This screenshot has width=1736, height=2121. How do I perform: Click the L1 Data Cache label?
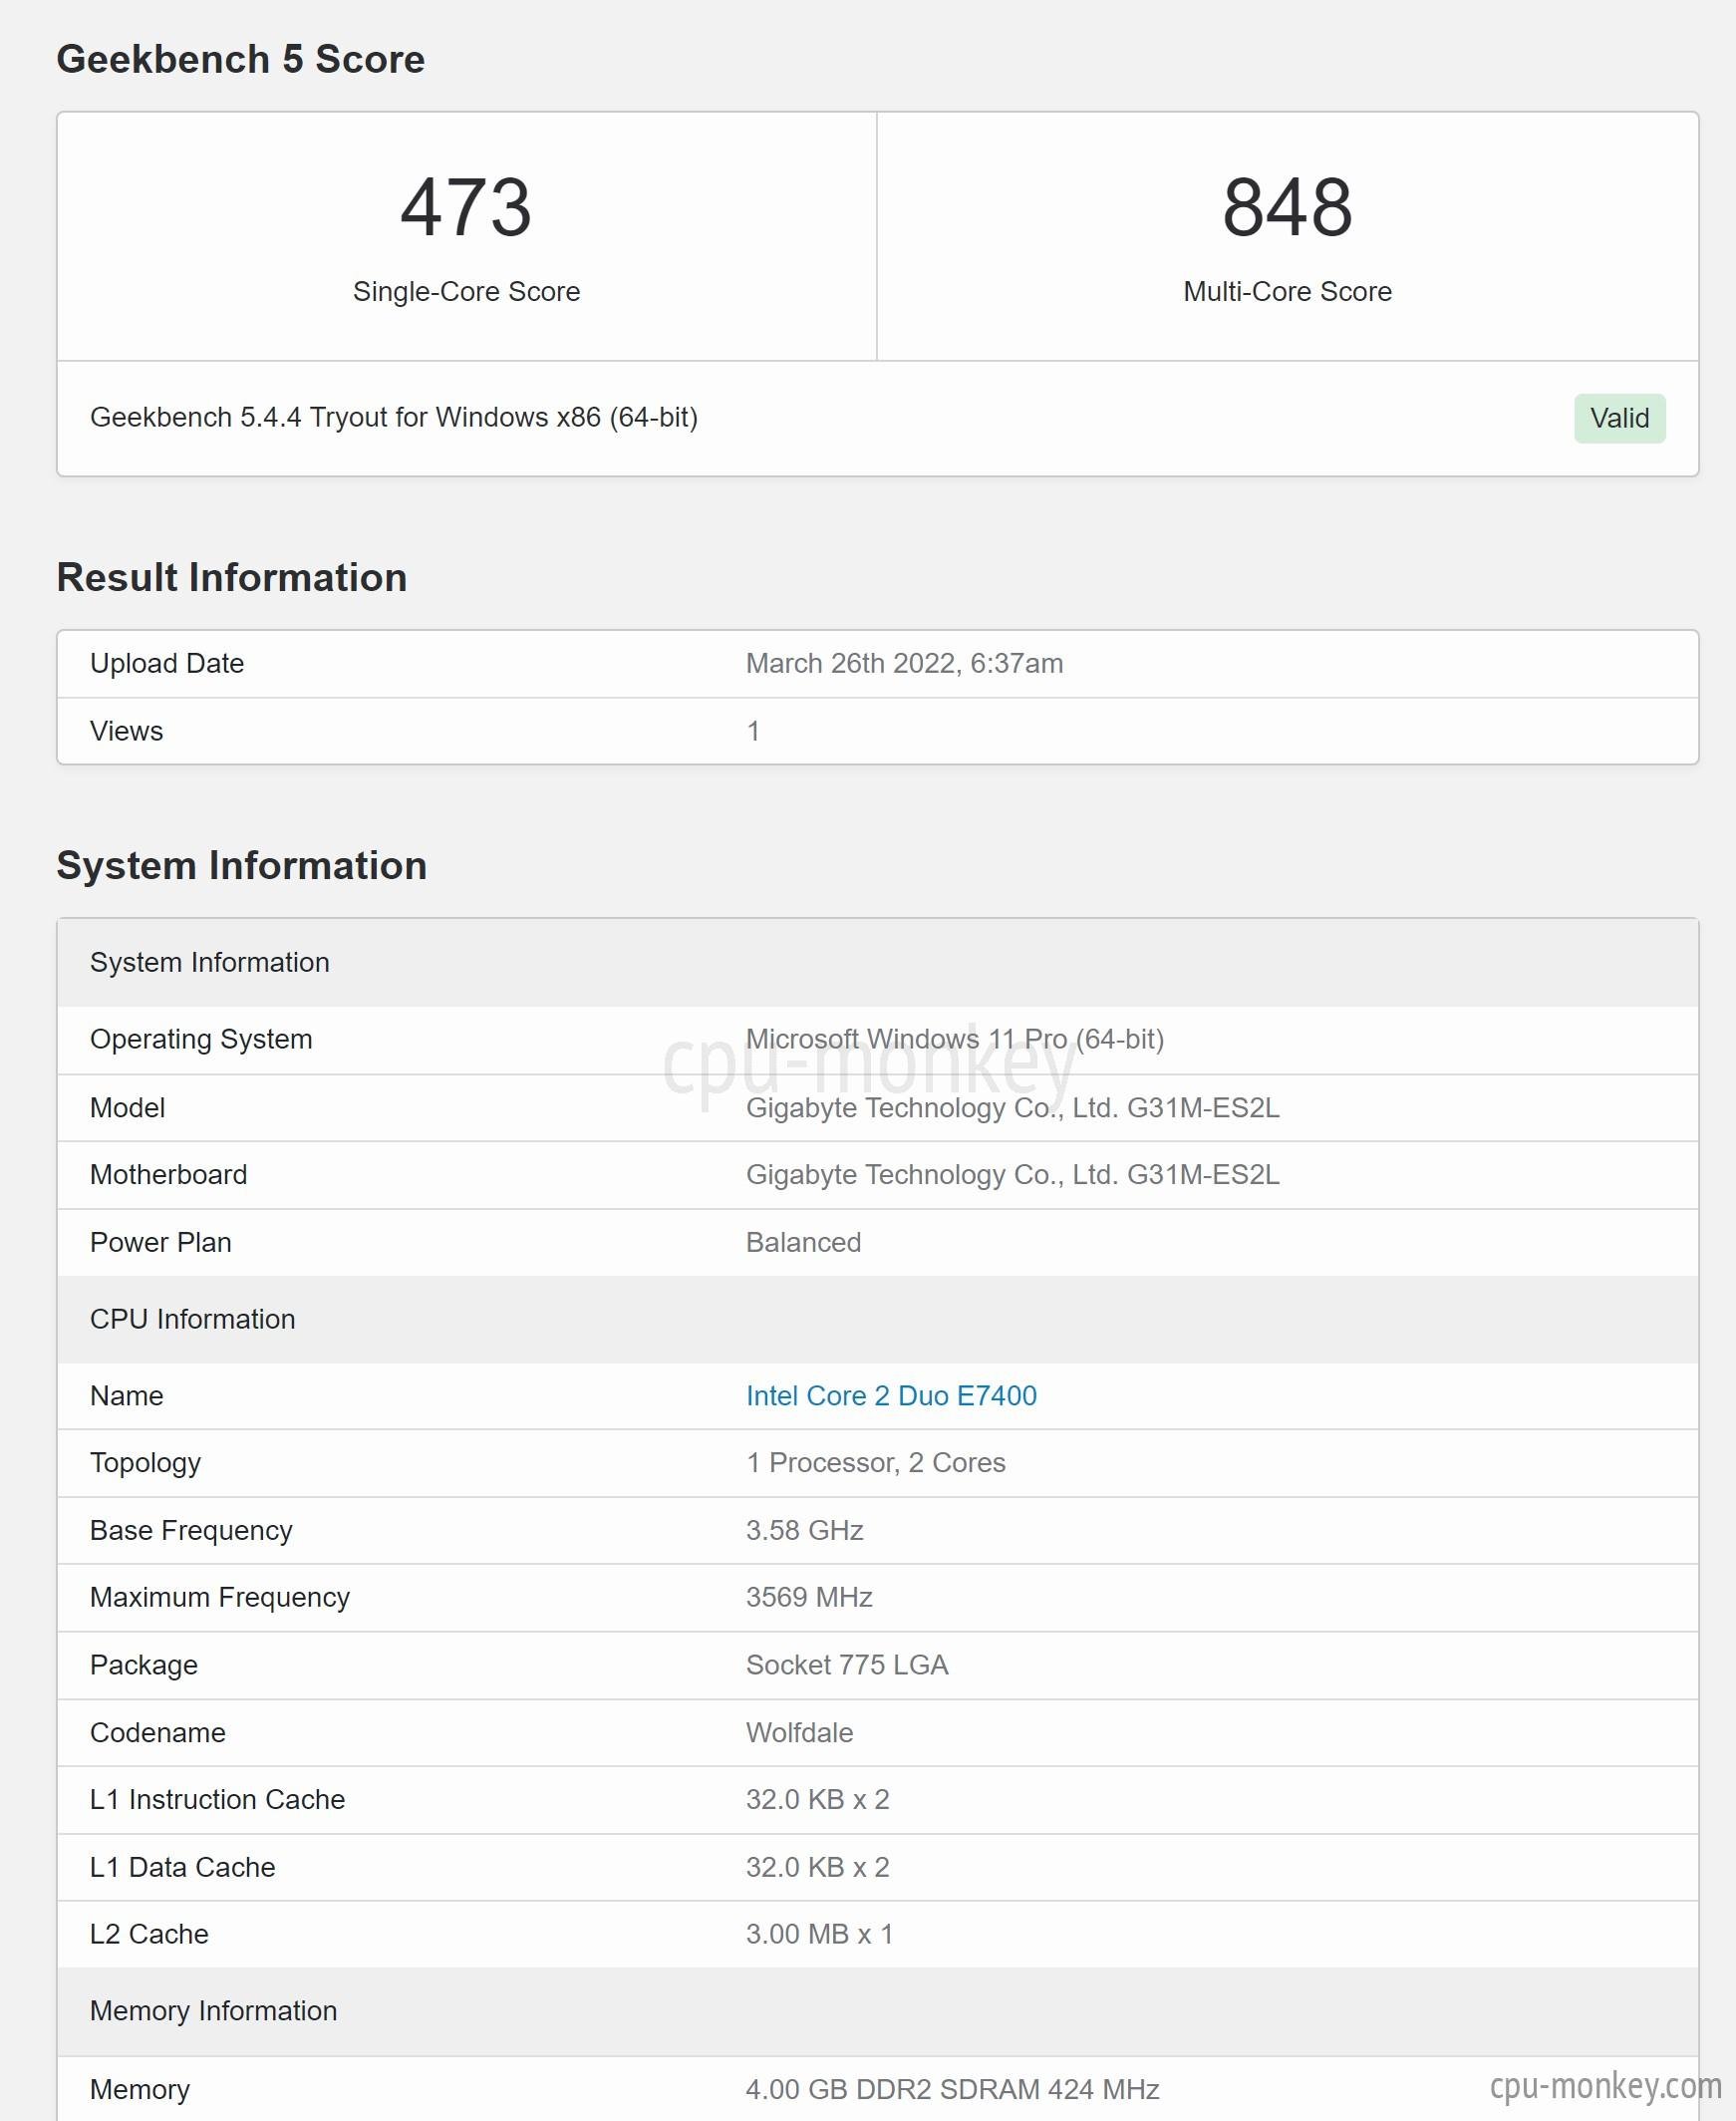pyautogui.click(x=182, y=1867)
